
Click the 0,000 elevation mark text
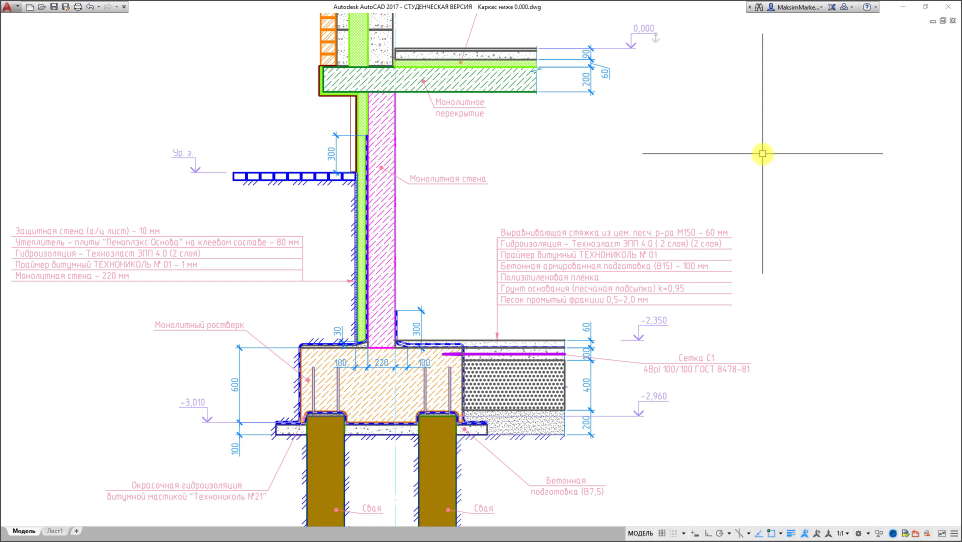click(x=644, y=28)
